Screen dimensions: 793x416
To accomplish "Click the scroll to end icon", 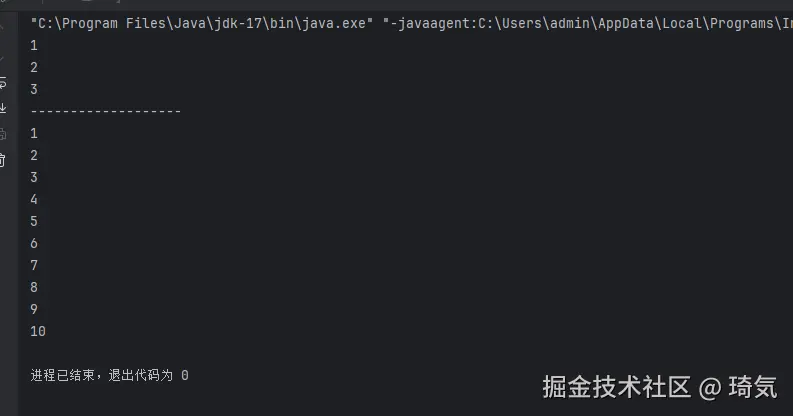I will 3,108.
